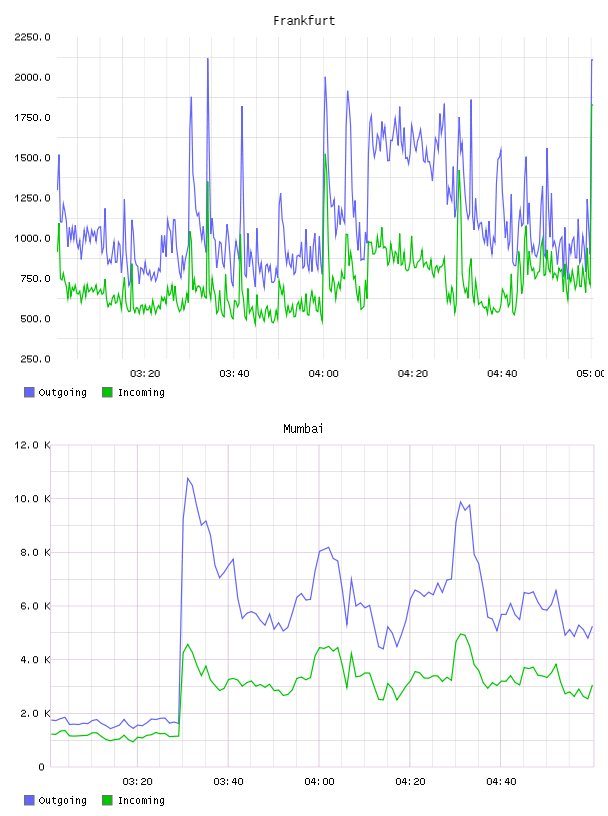
Task: Click the 03:40 time label on Mumbai chart
Action: (x=228, y=782)
